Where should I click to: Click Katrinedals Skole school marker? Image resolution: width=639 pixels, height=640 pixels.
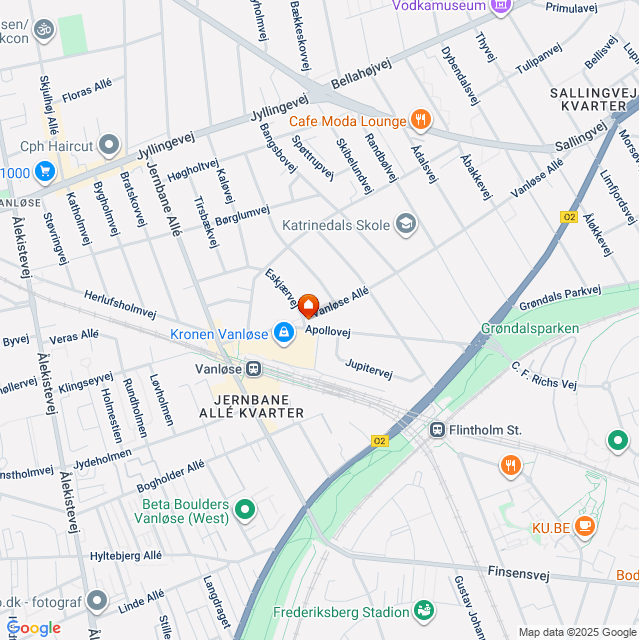pyautogui.click(x=406, y=224)
